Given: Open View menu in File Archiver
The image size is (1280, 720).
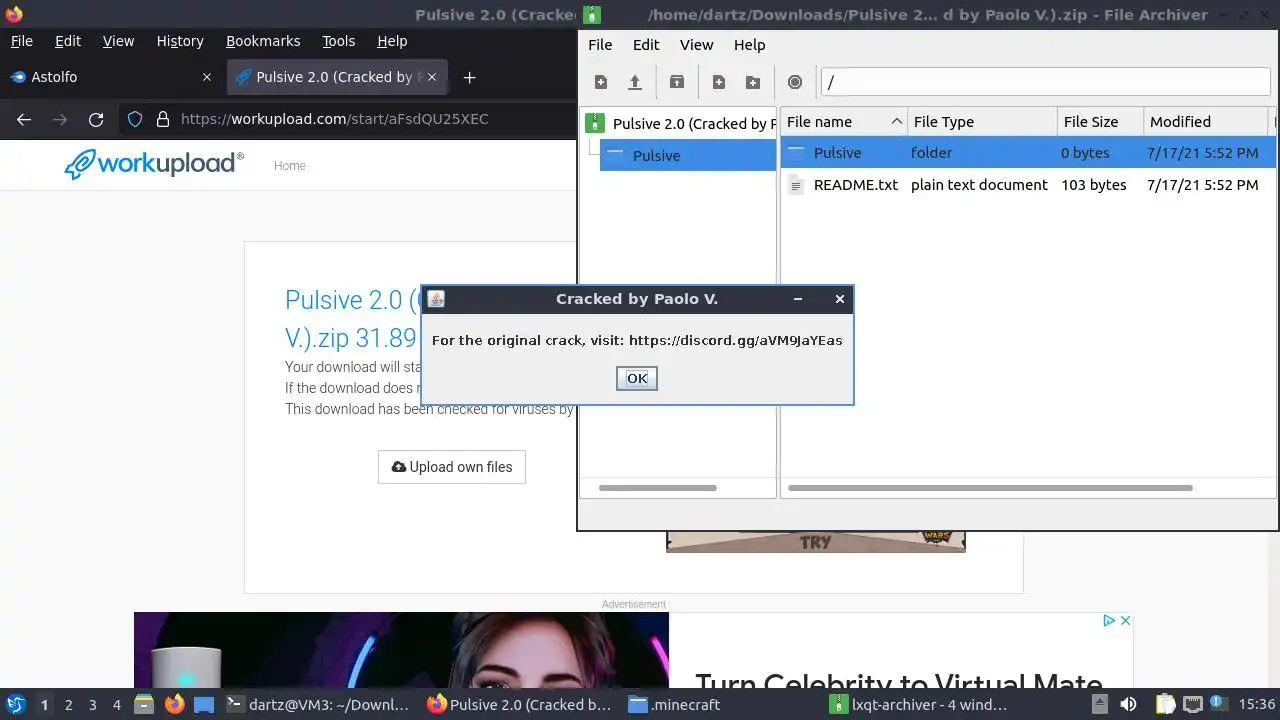Looking at the screenshot, I should (x=696, y=44).
